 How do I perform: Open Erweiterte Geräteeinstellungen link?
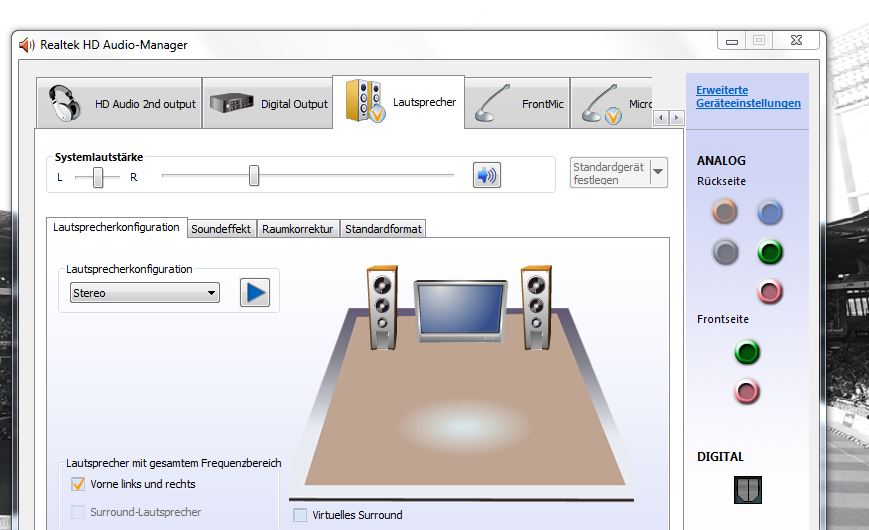(x=748, y=96)
